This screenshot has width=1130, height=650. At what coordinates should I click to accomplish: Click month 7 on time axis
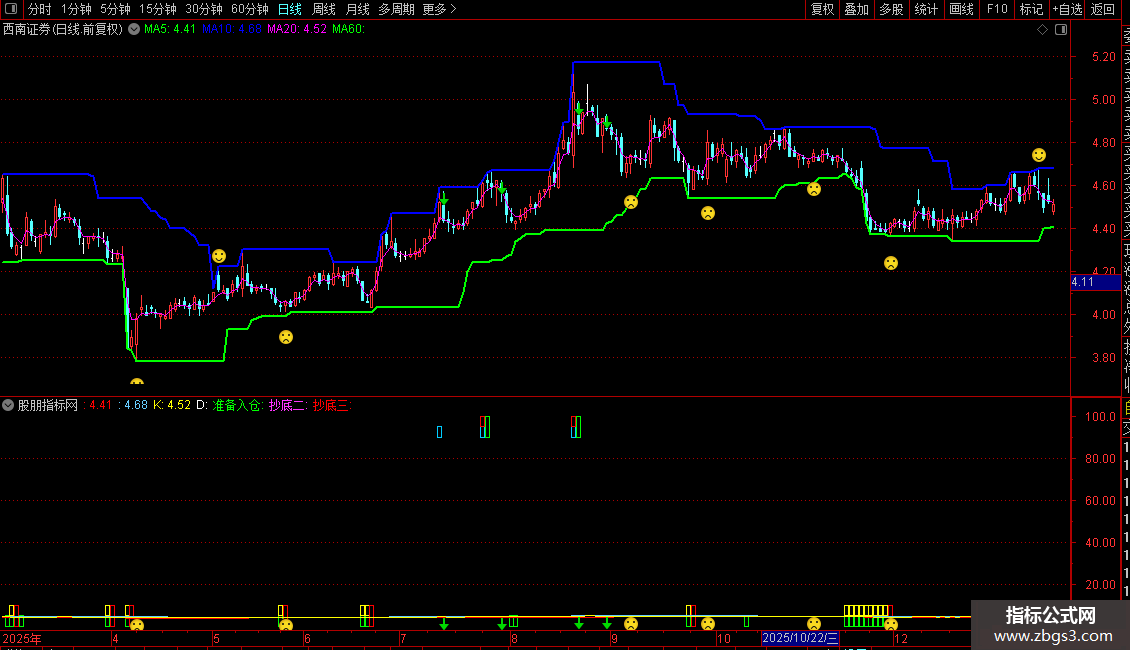click(x=403, y=638)
